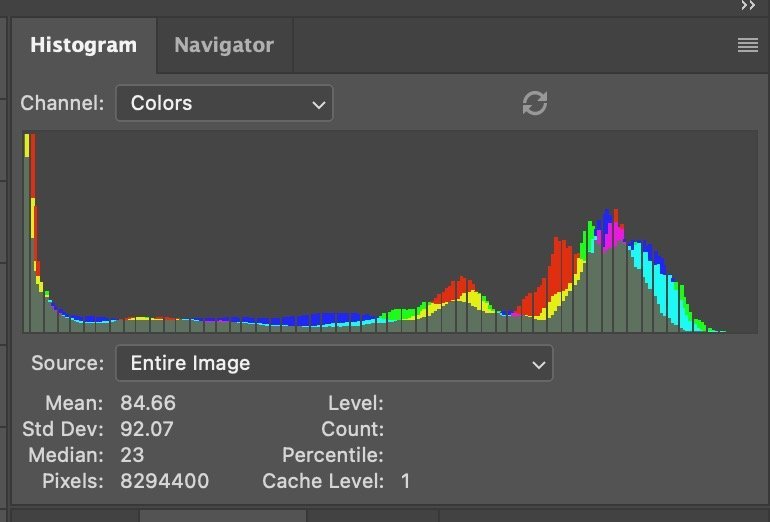The width and height of the screenshot is (770, 522).
Task: Click the Pixels count 8294400
Action: (x=164, y=481)
